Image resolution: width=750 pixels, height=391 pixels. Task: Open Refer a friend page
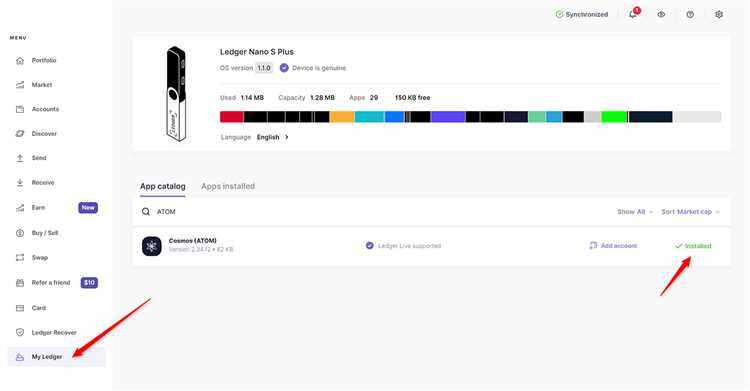(x=51, y=283)
